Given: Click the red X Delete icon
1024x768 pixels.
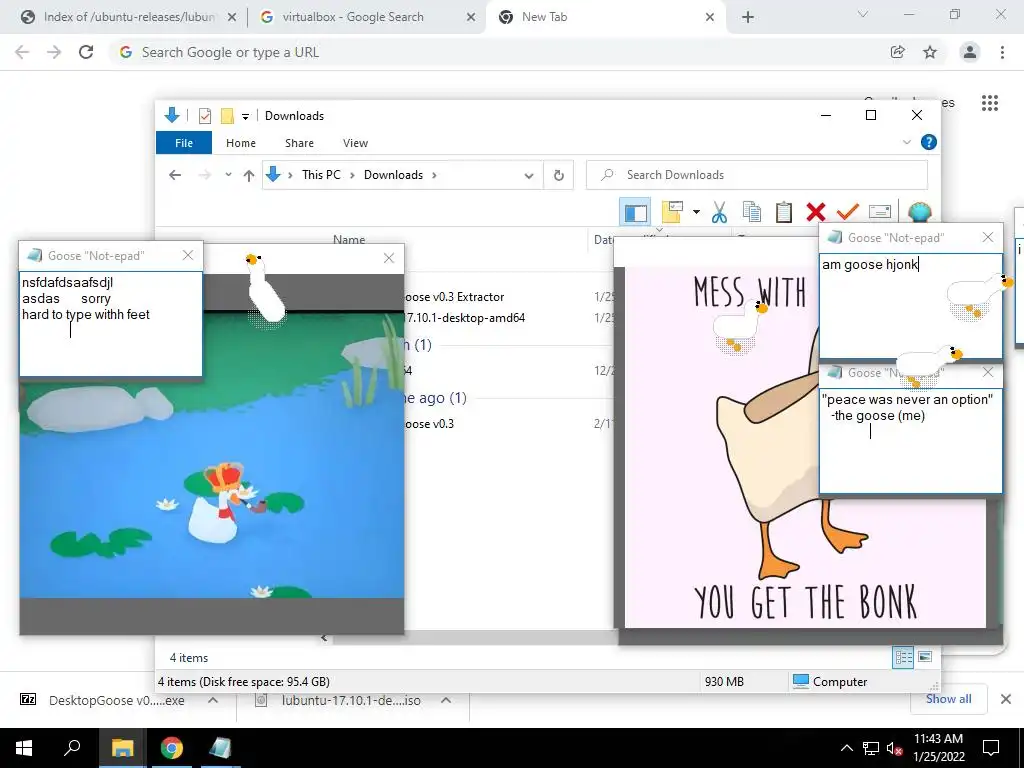Looking at the screenshot, I should (816, 212).
